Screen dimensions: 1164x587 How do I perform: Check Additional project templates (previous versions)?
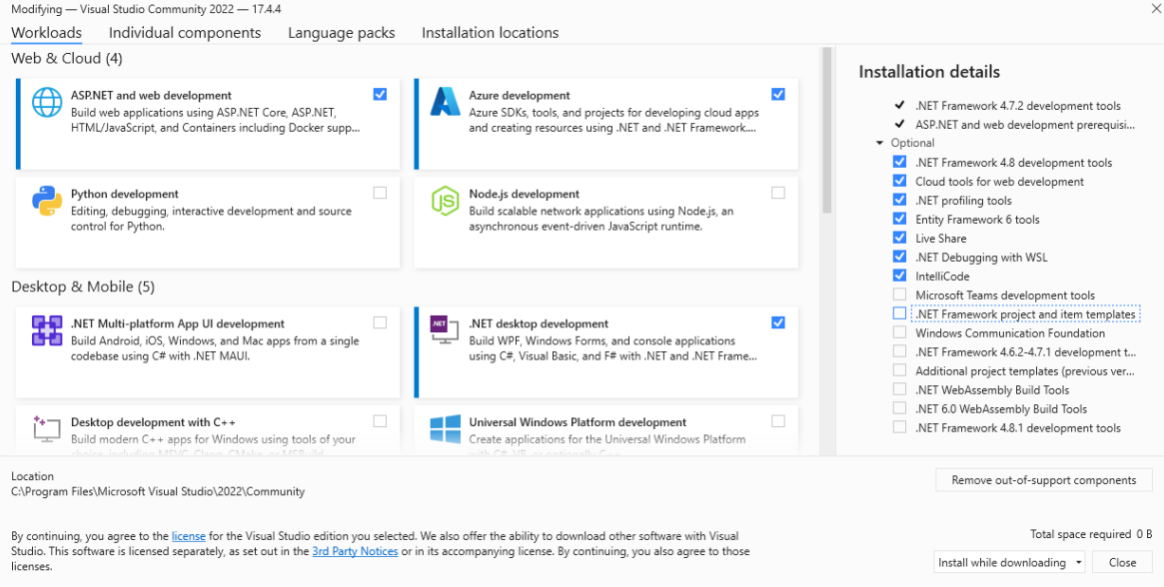(900, 370)
